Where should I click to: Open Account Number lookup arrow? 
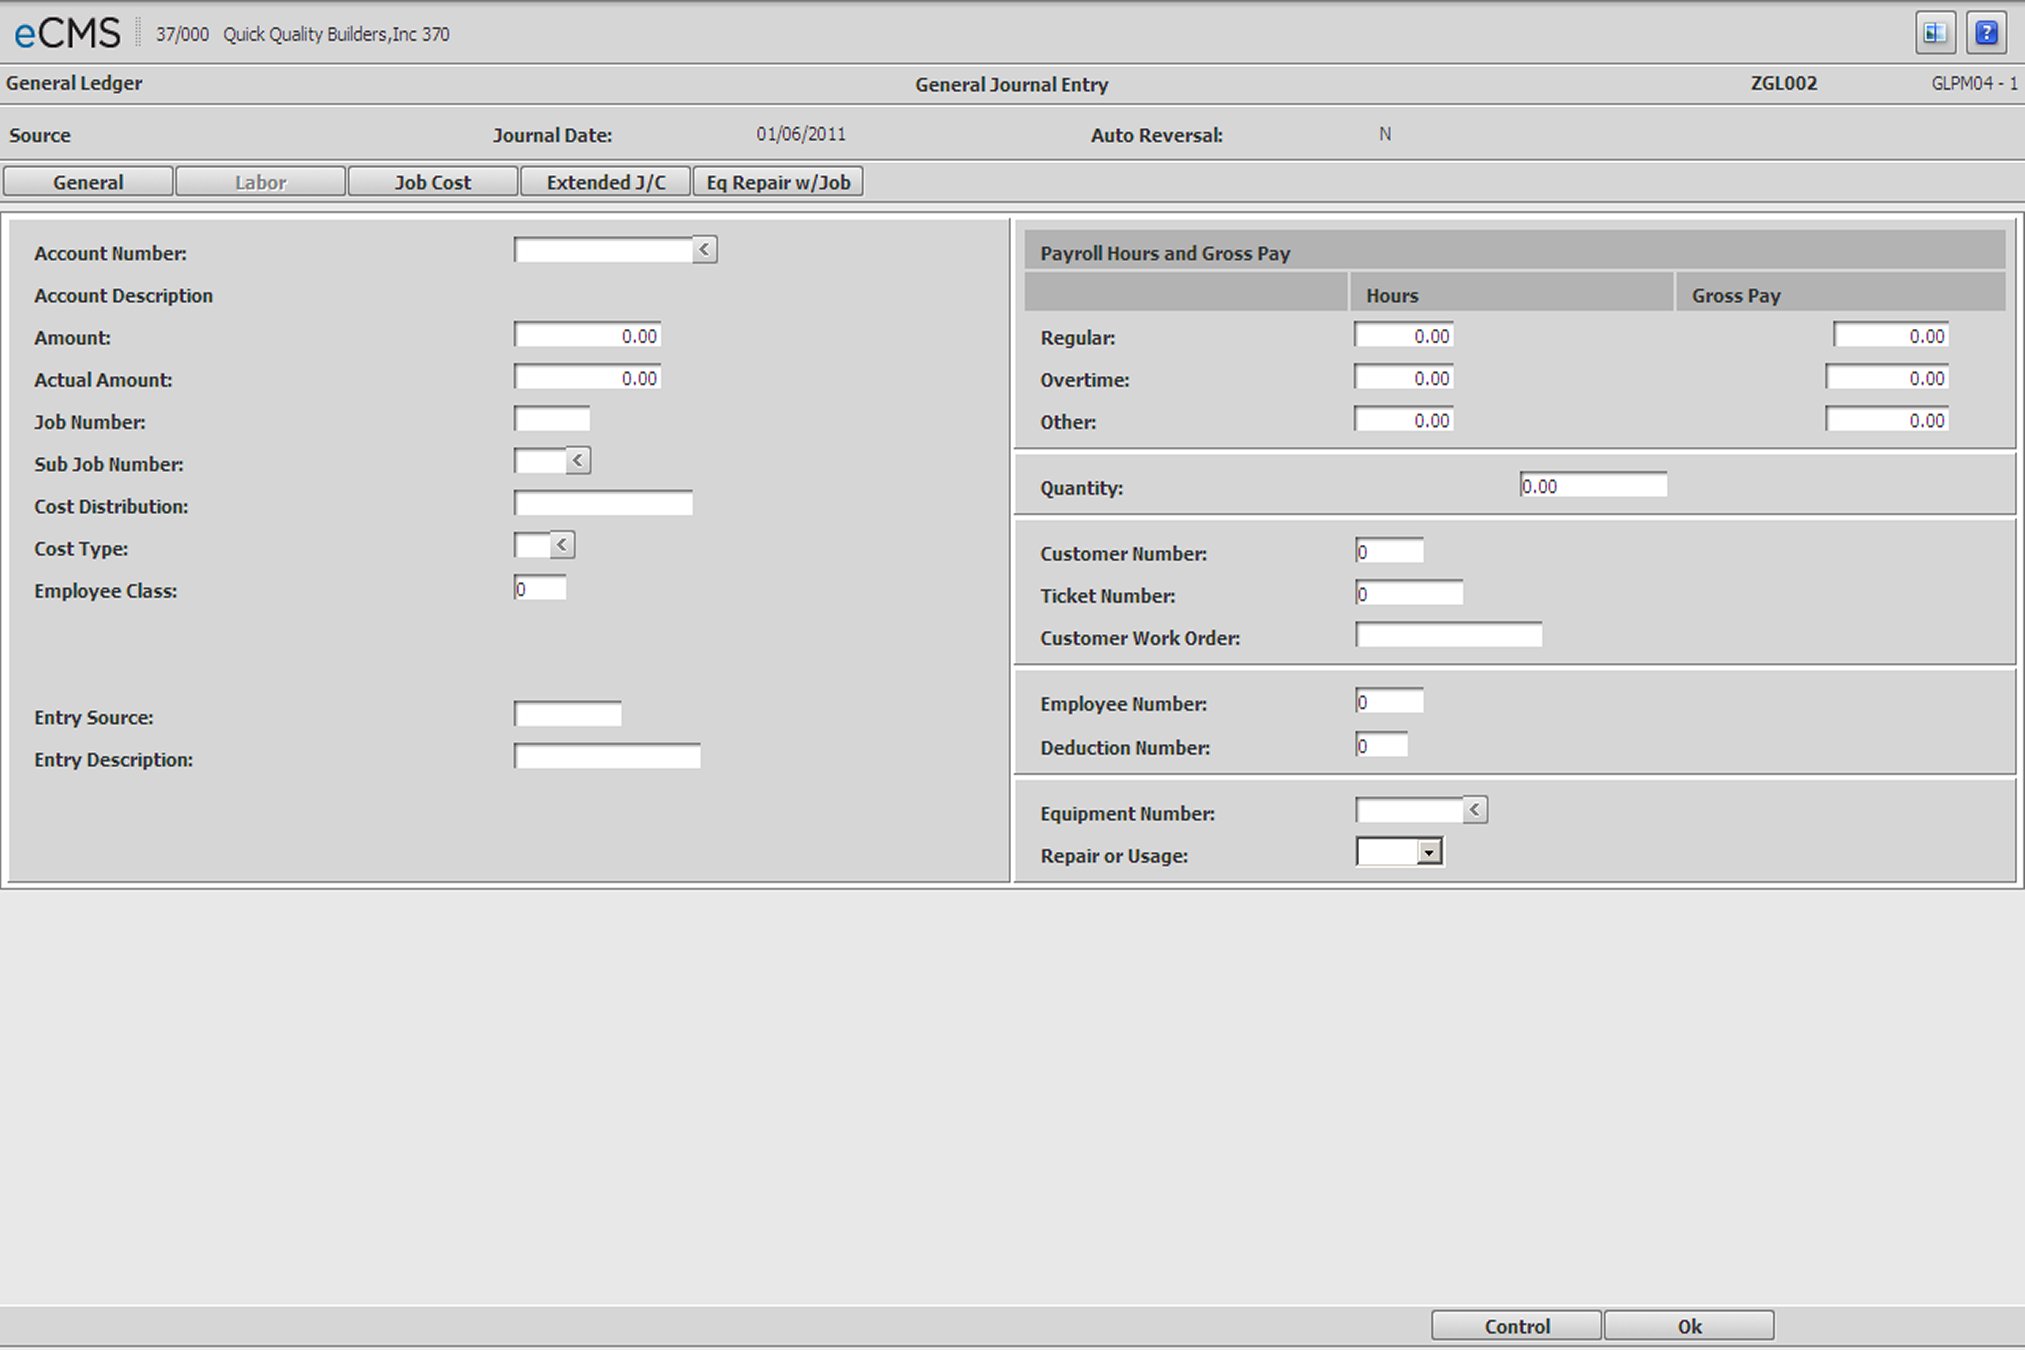tap(704, 250)
